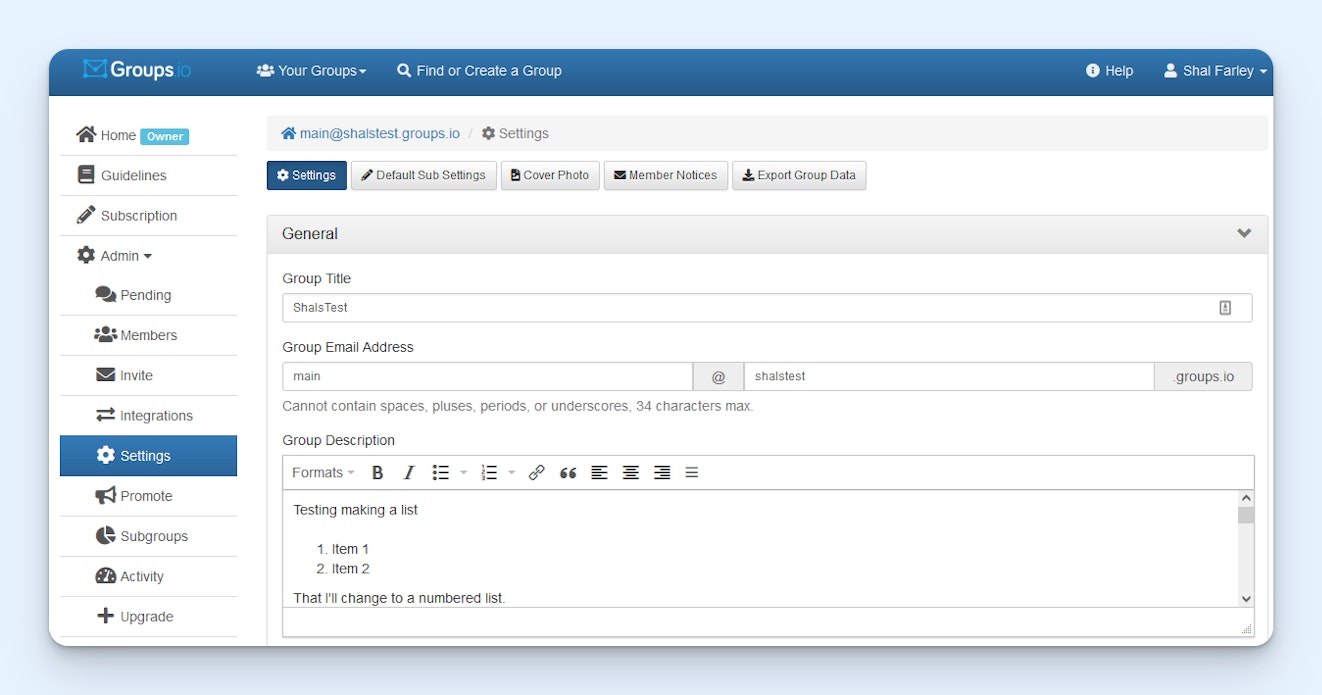Viewport: 1322px width, 695px height.
Task: Click the description editor scrollbar down arrow
Action: coord(1246,598)
